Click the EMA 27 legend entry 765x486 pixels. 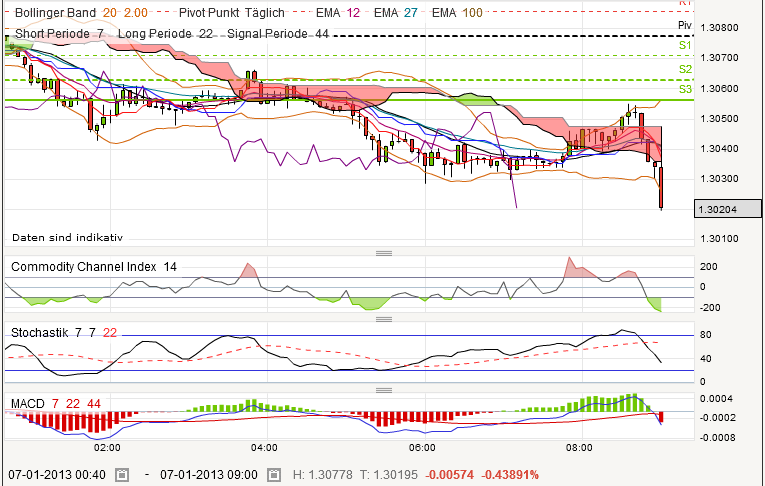tap(396, 13)
